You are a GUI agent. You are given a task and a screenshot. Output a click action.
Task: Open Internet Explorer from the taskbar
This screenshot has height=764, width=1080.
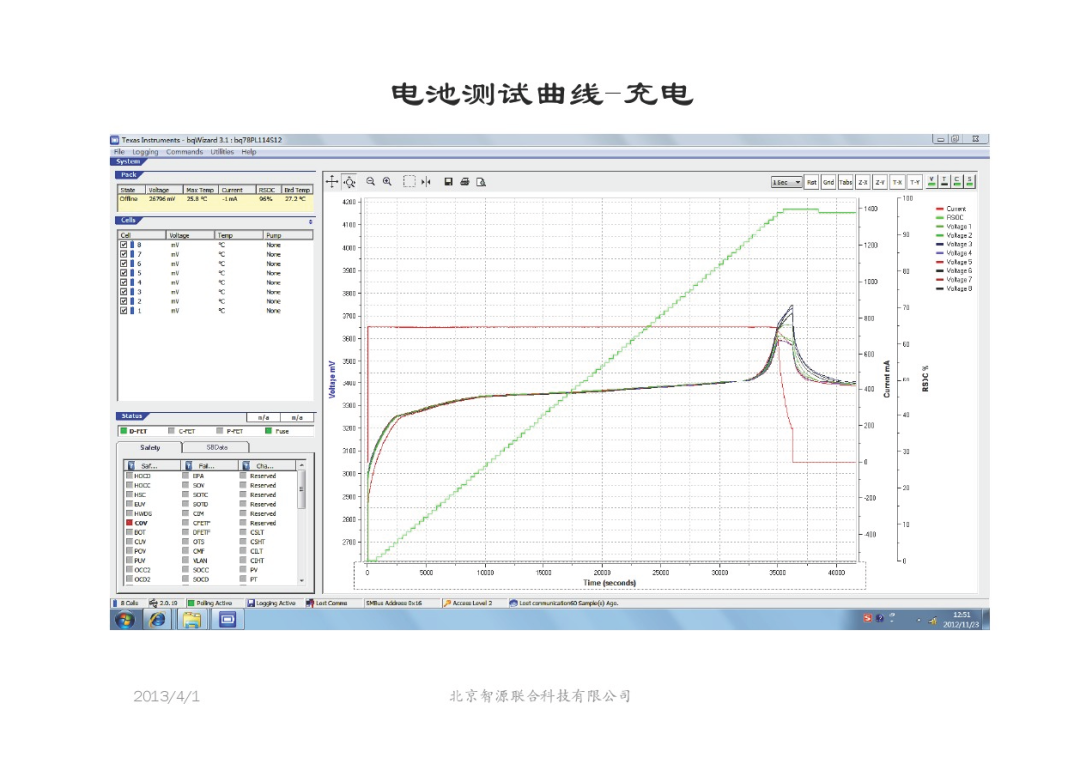(x=158, y=620)
